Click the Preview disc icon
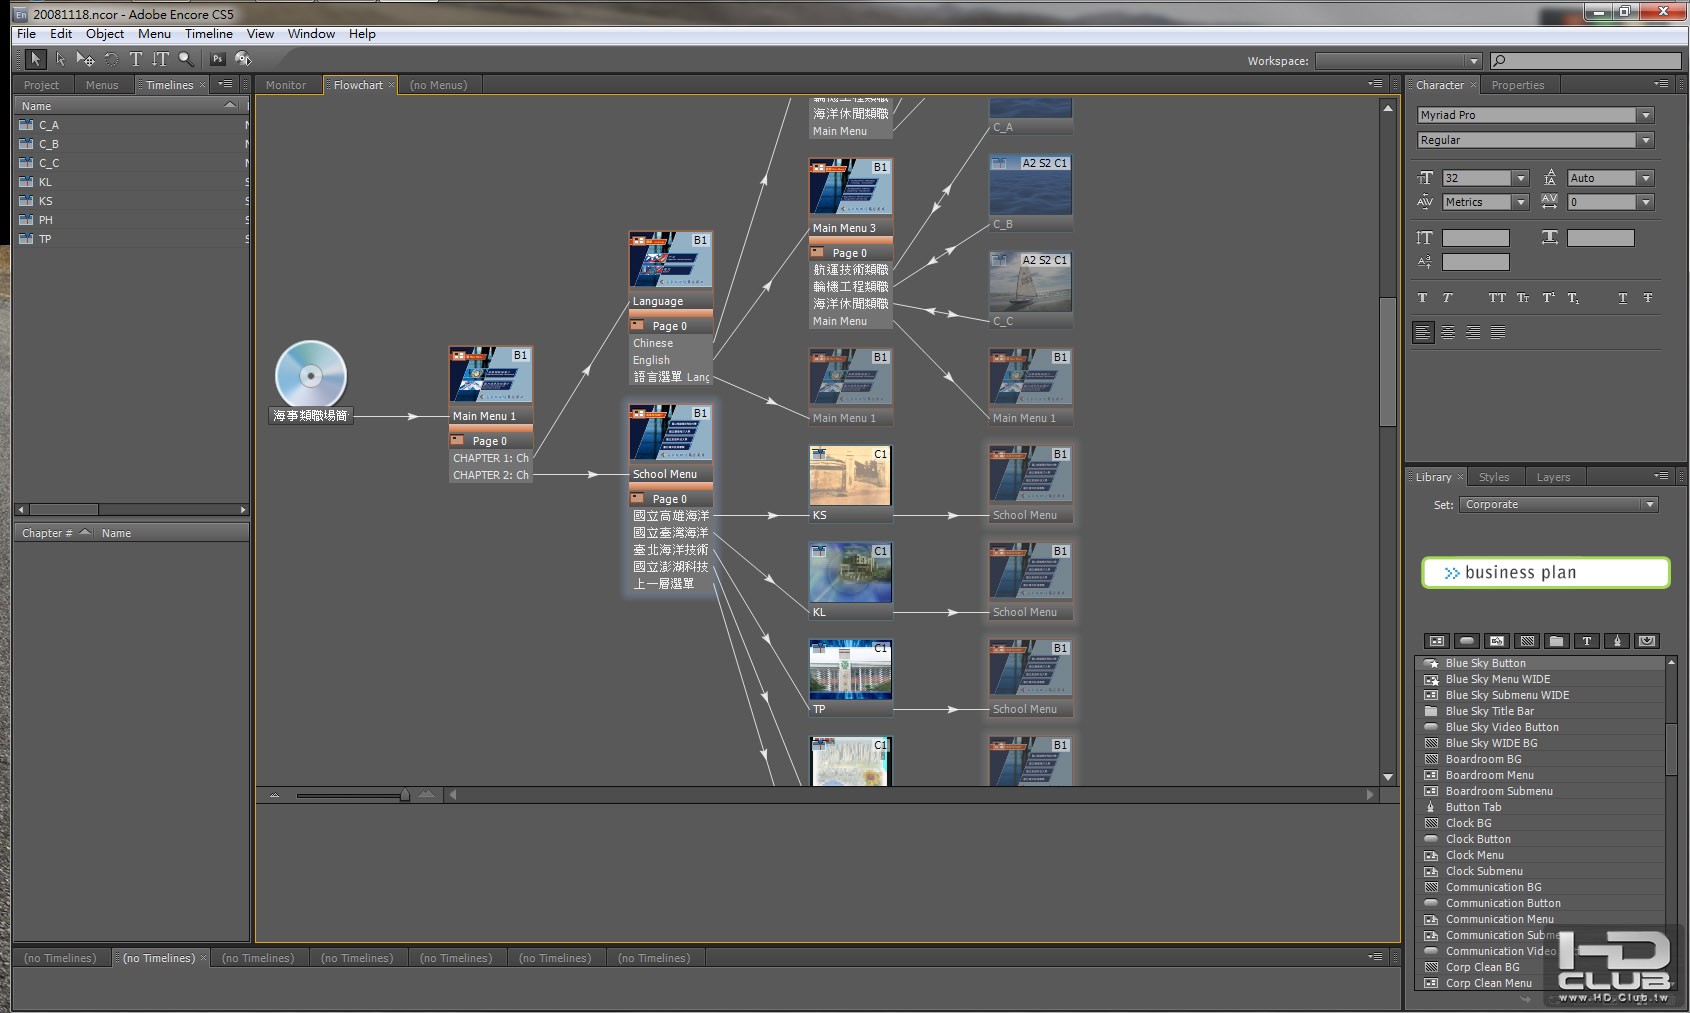The width and height of the screenshot is (1690, 1013). (x=243, y=59)
